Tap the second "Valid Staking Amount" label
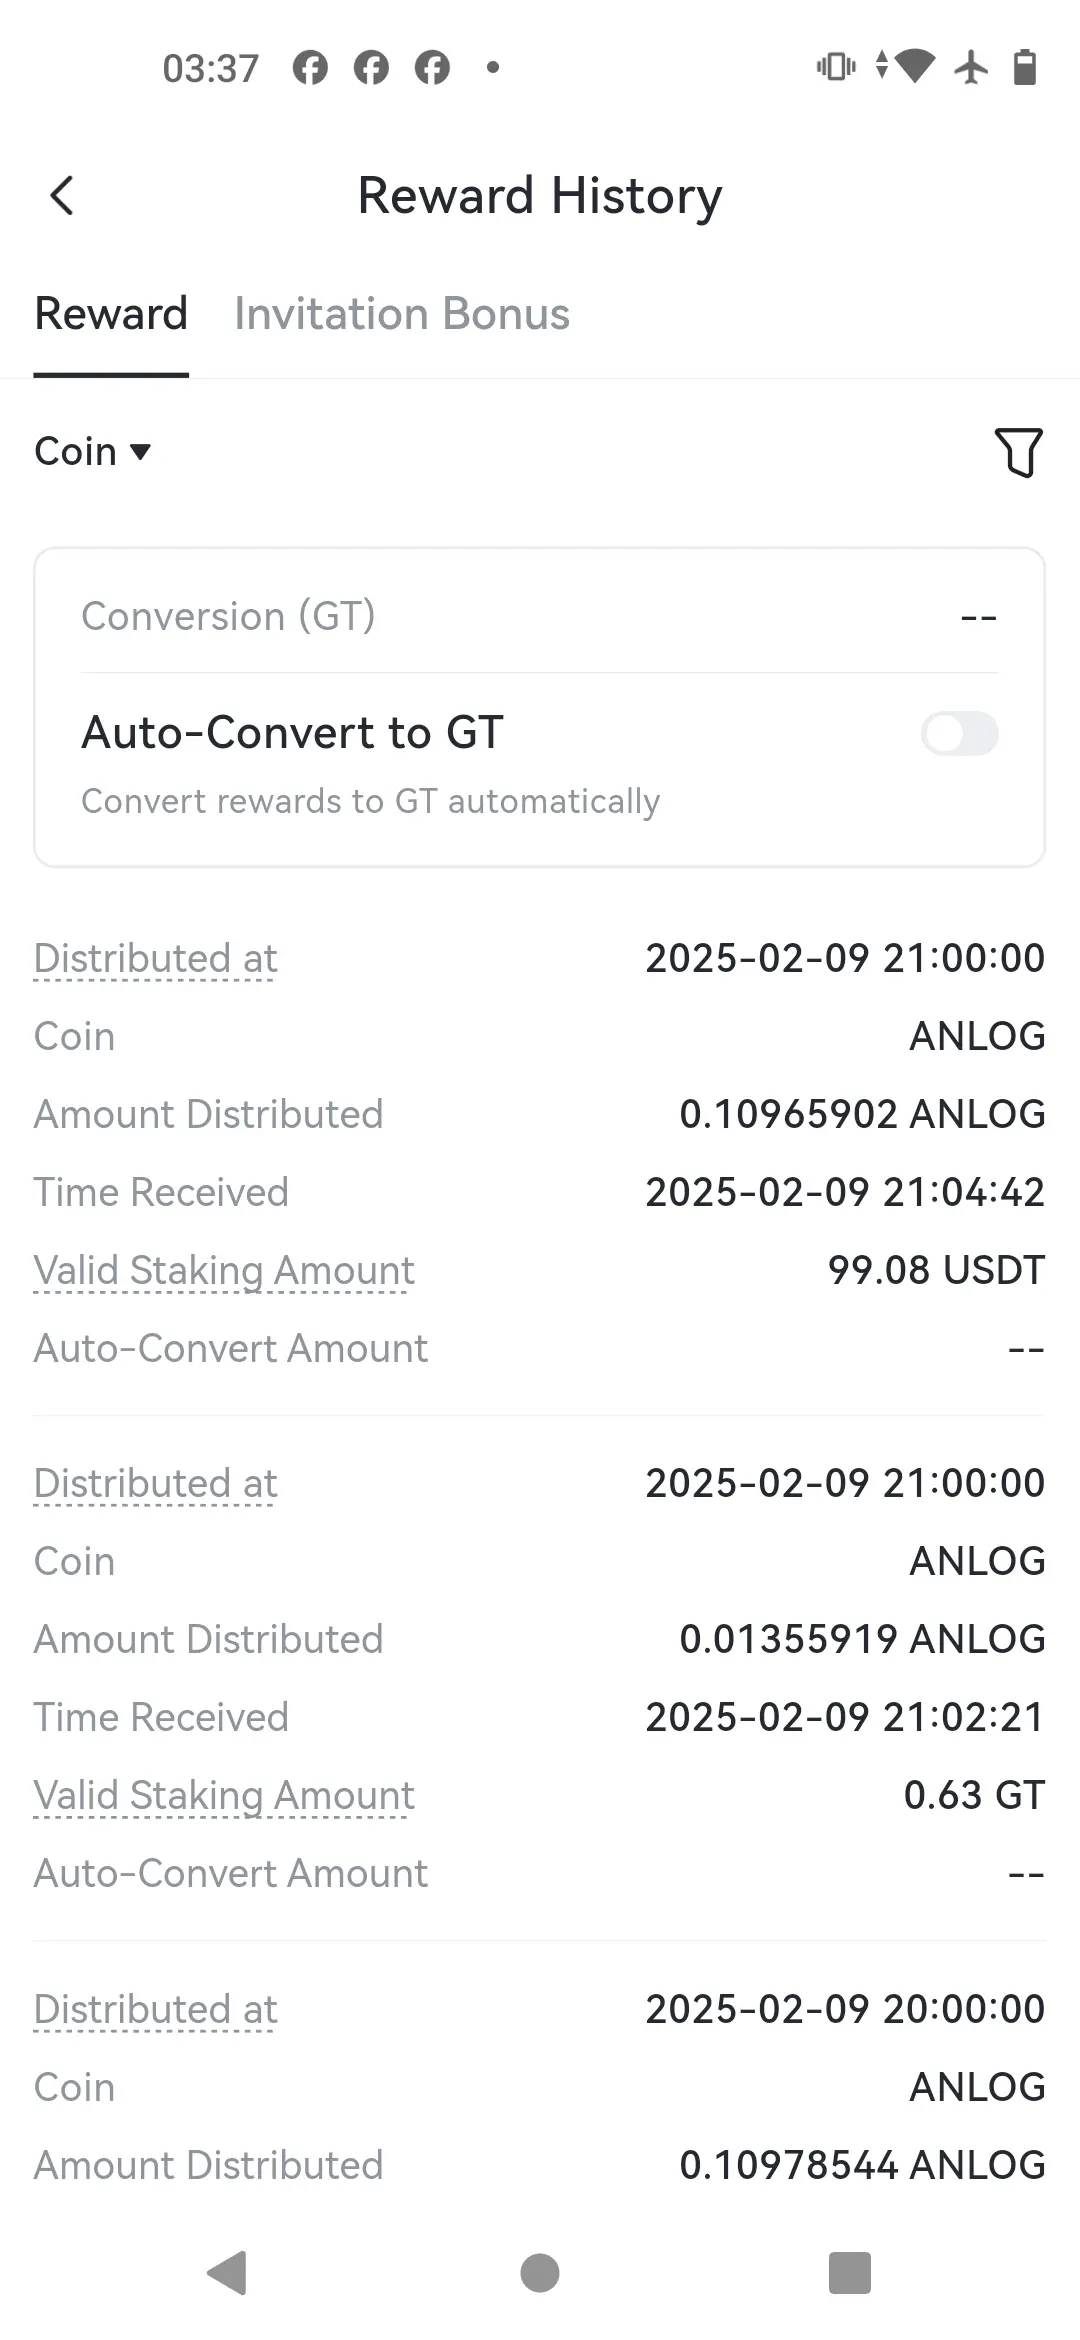1080x2340 pixels. (223, 1795)
